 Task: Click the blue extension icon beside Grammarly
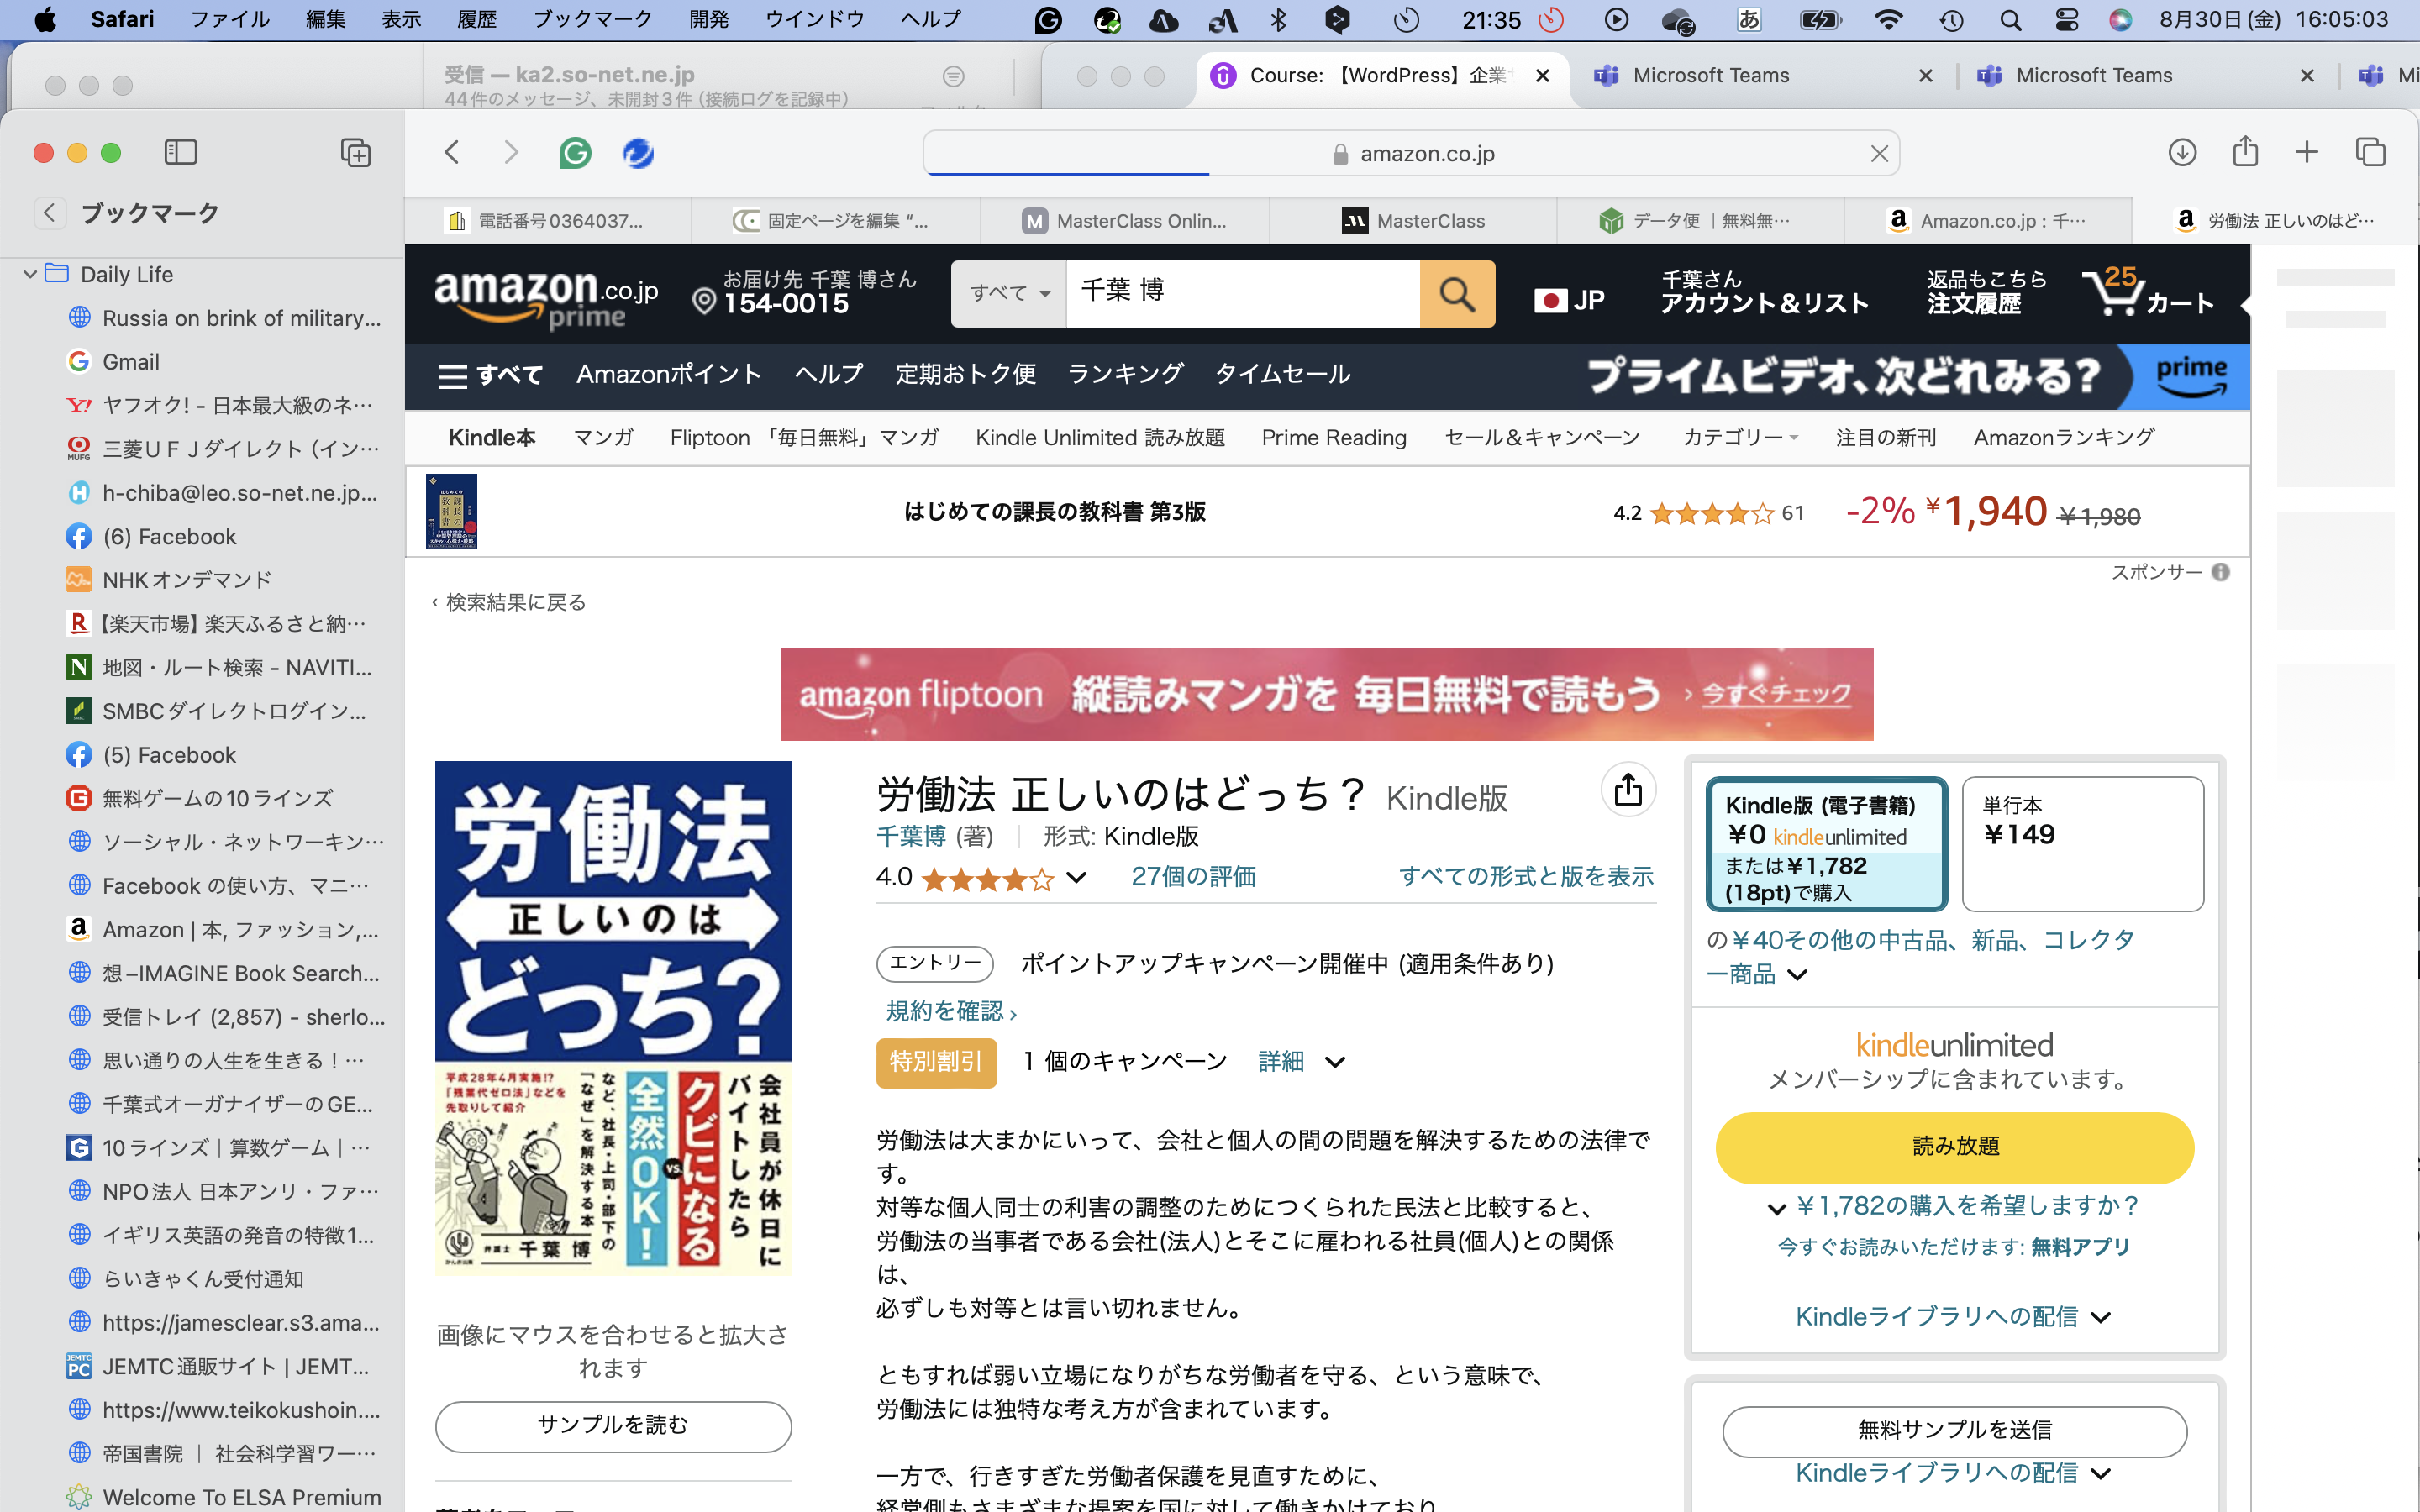[638, 153]
